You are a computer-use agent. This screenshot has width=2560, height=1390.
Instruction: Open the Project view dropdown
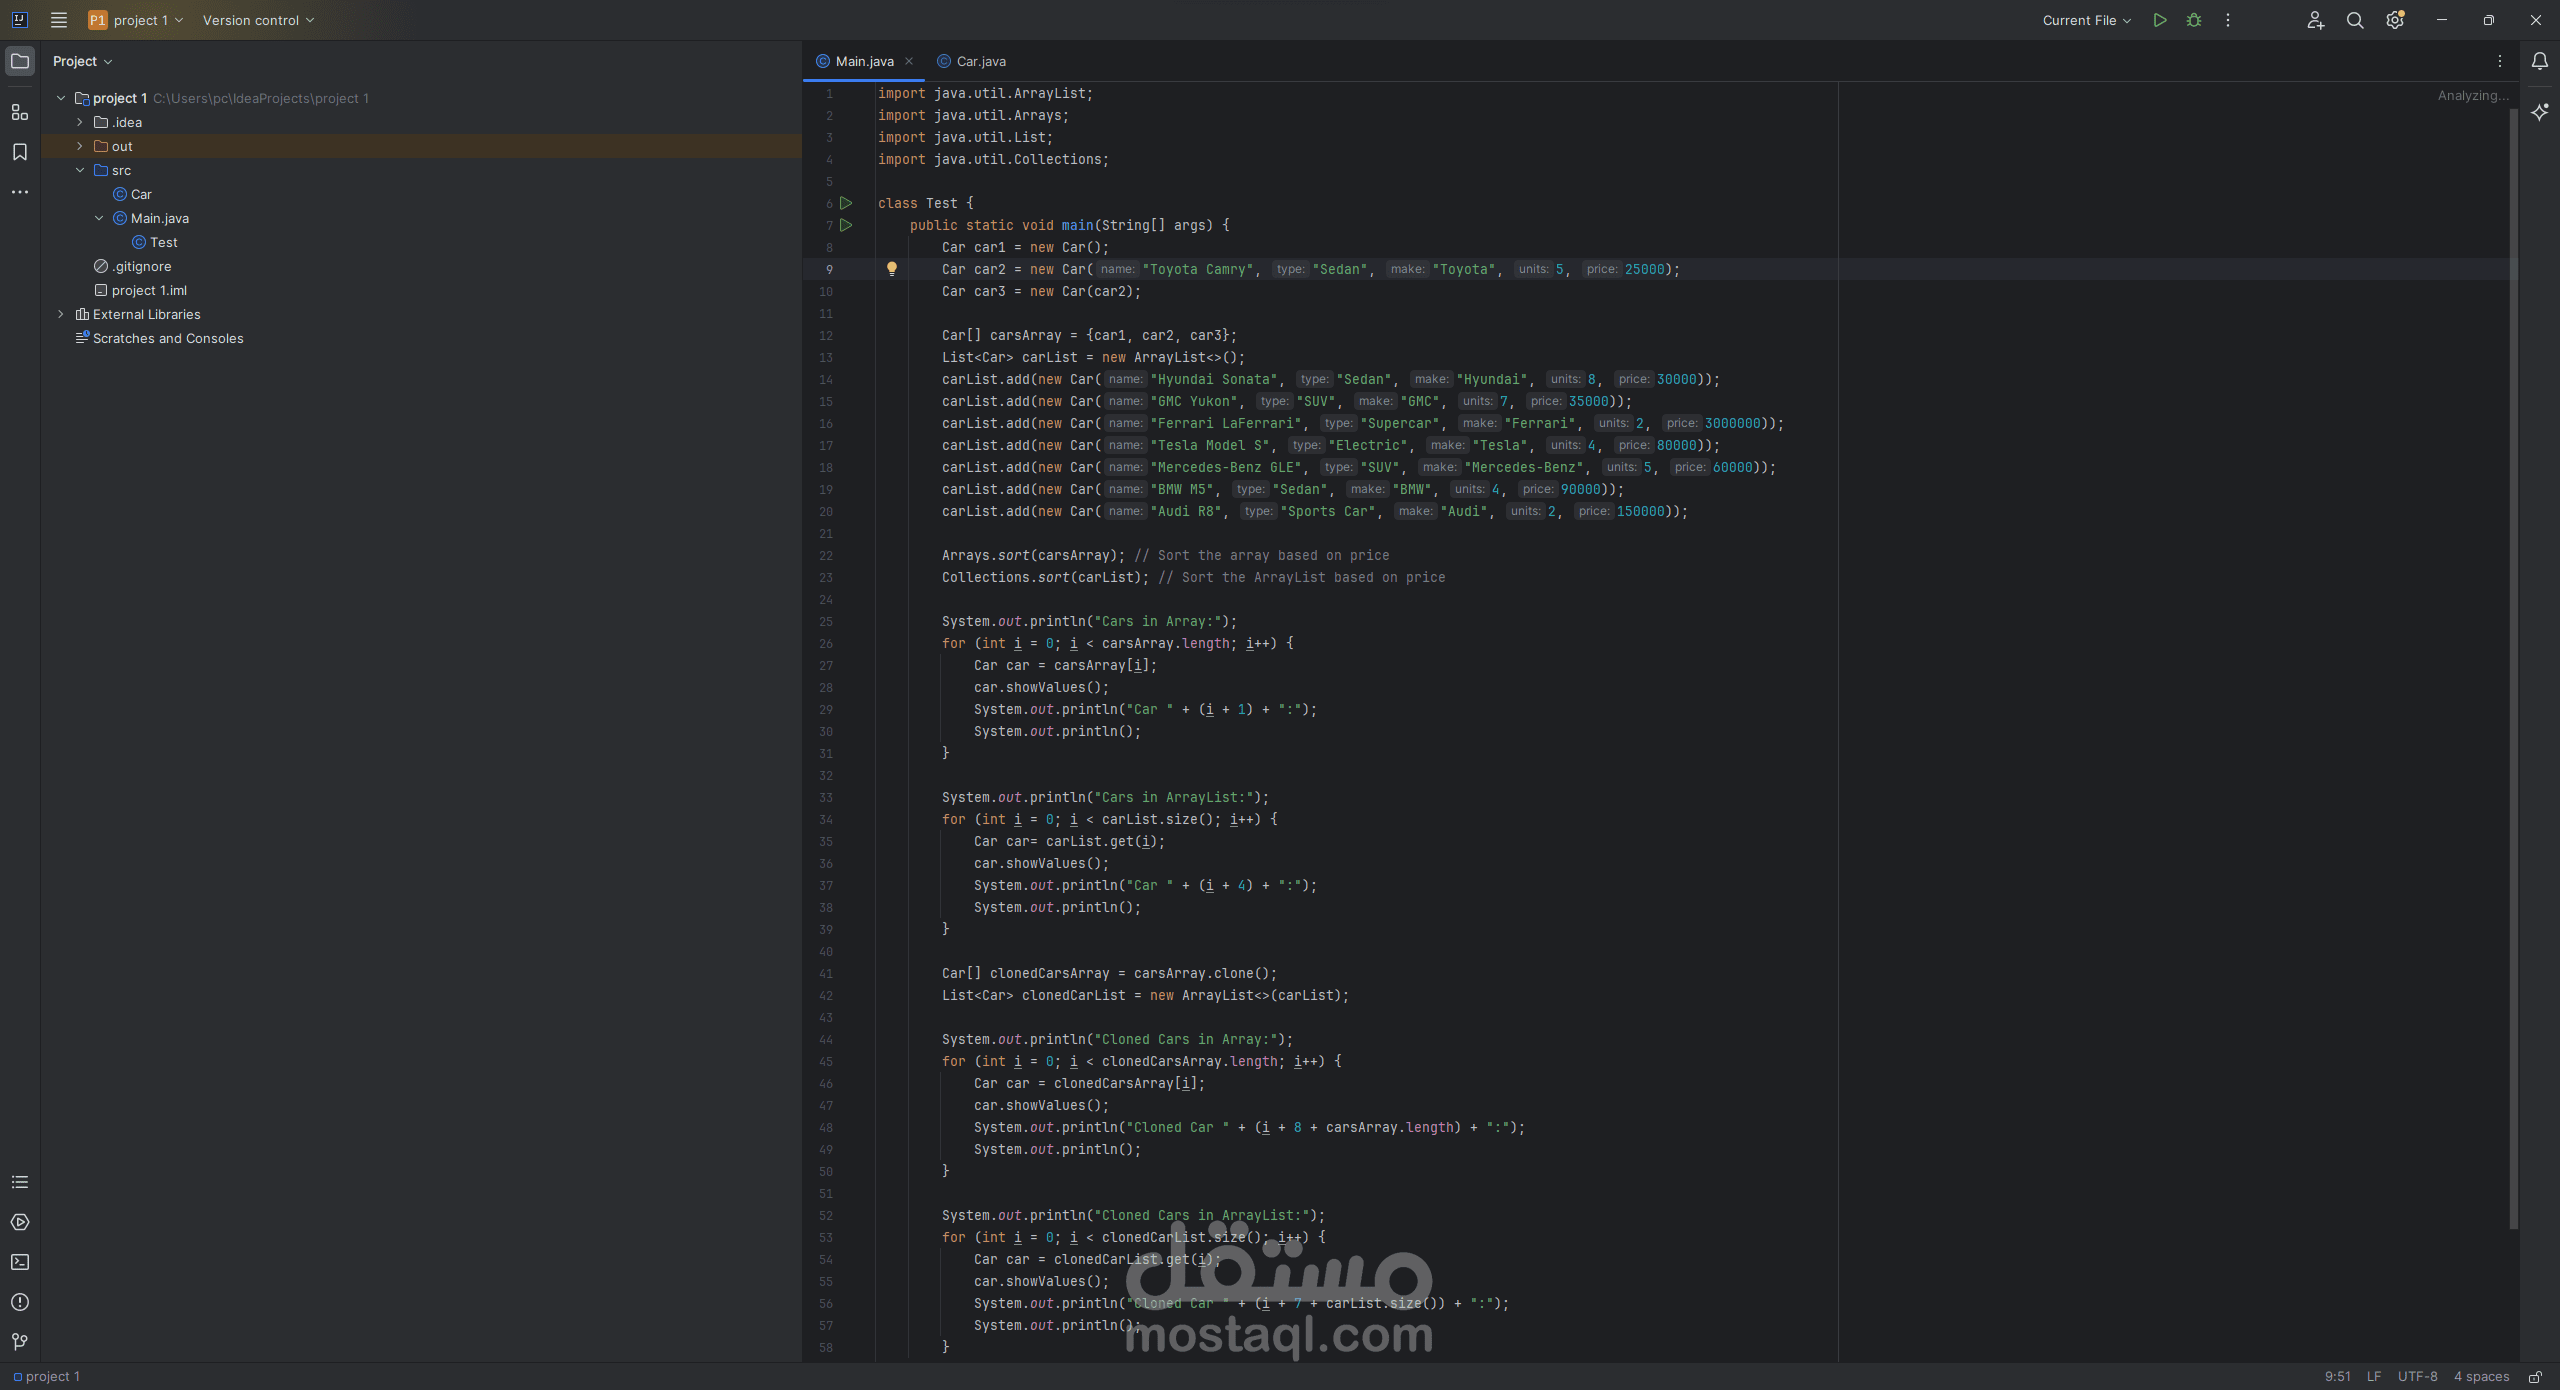[x=82, y=61]
